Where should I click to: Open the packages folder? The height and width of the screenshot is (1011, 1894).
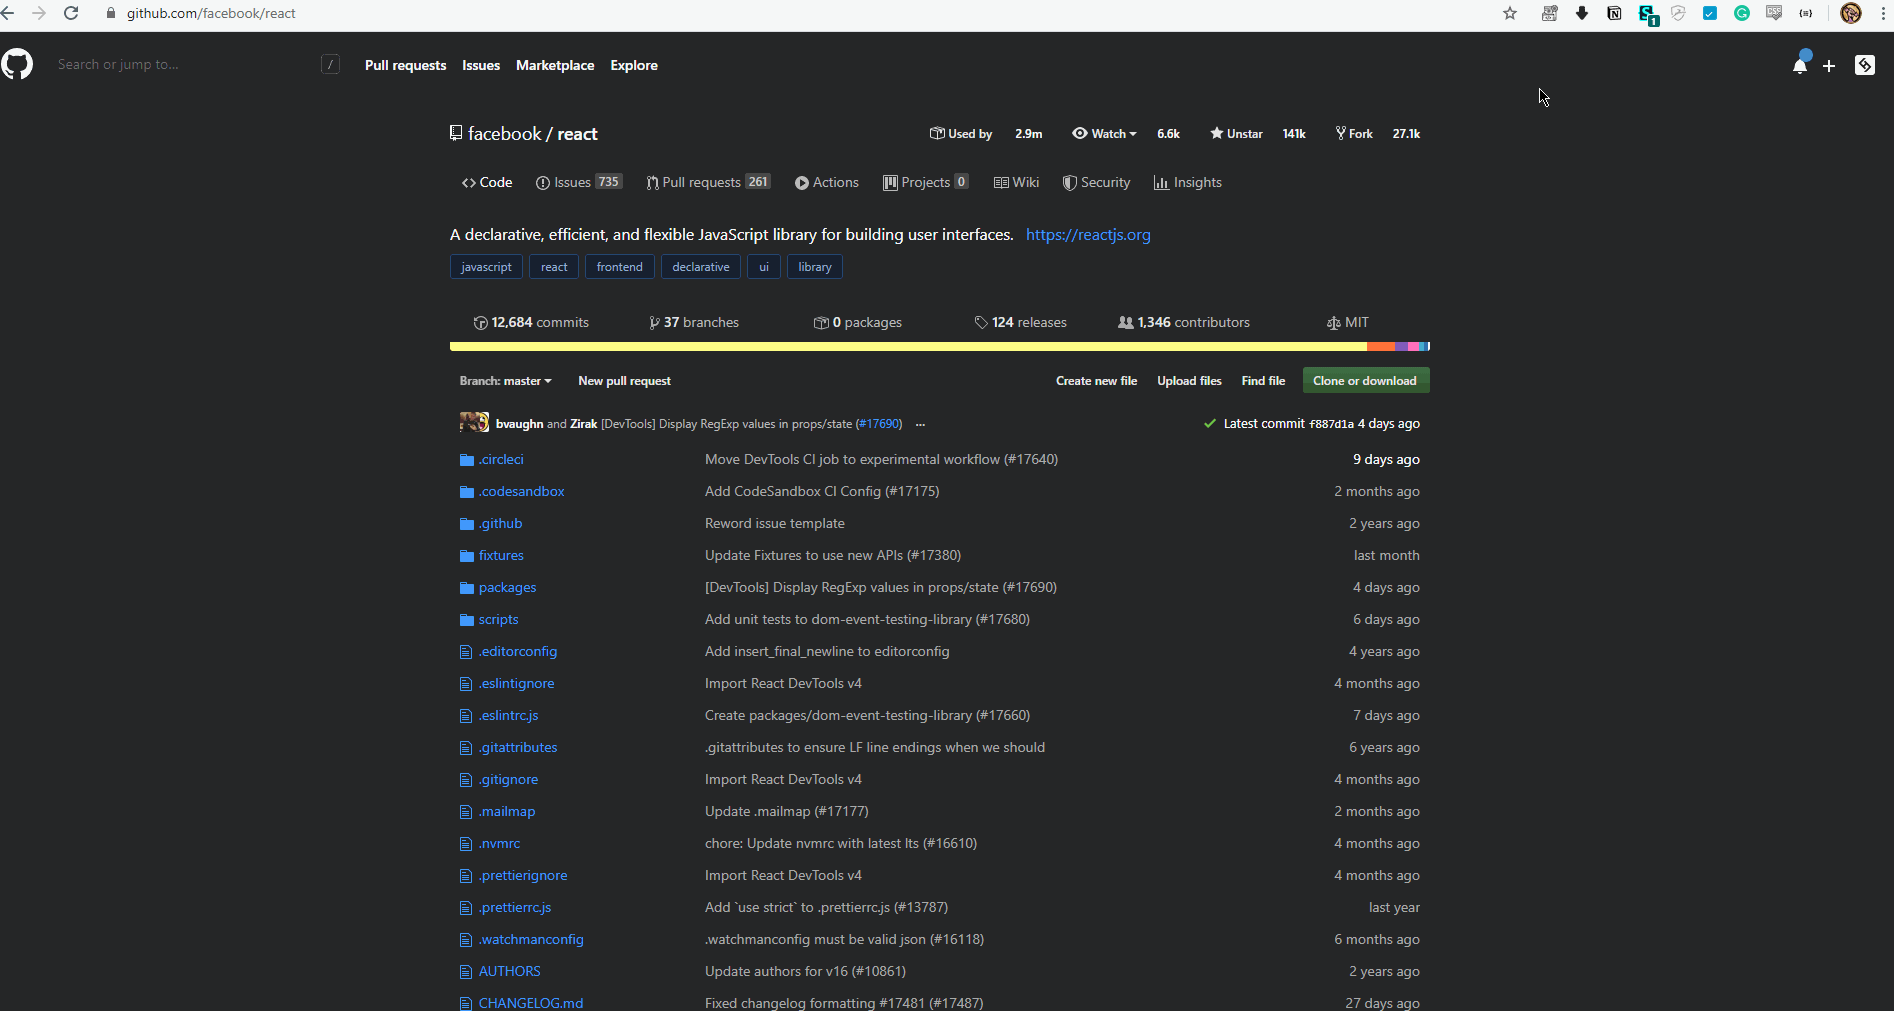(507, 588)
